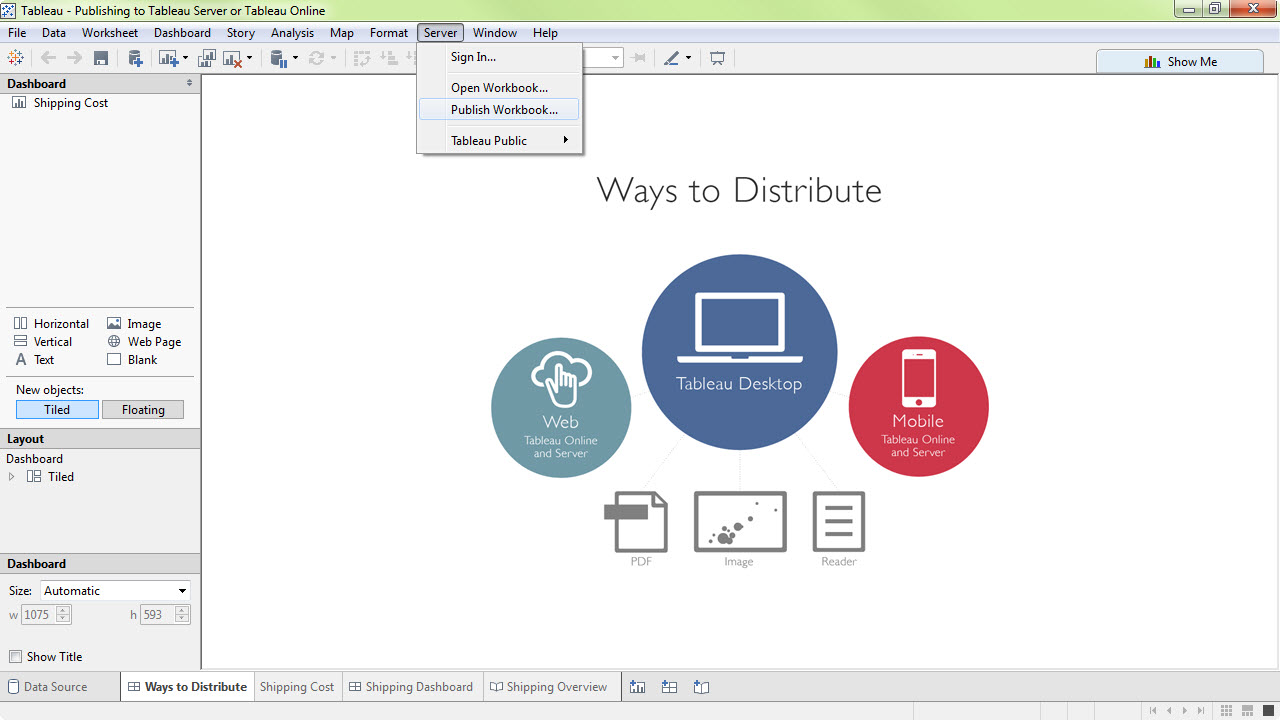Click the dashboard width input field
Viewport: 1280px width, 720px height.
(38, 615)
